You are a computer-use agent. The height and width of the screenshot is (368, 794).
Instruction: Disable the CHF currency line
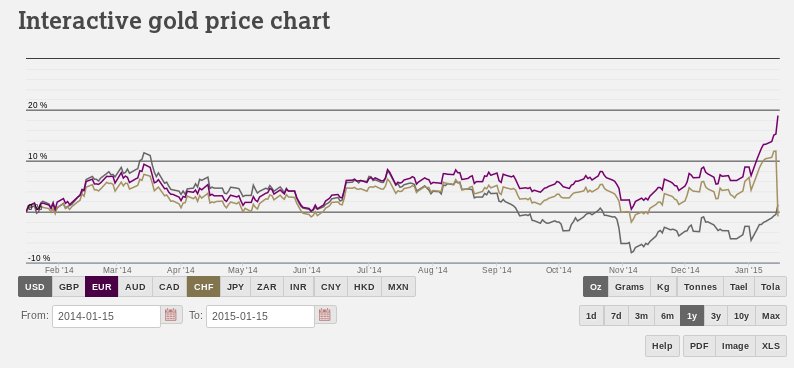coord(204,287)
